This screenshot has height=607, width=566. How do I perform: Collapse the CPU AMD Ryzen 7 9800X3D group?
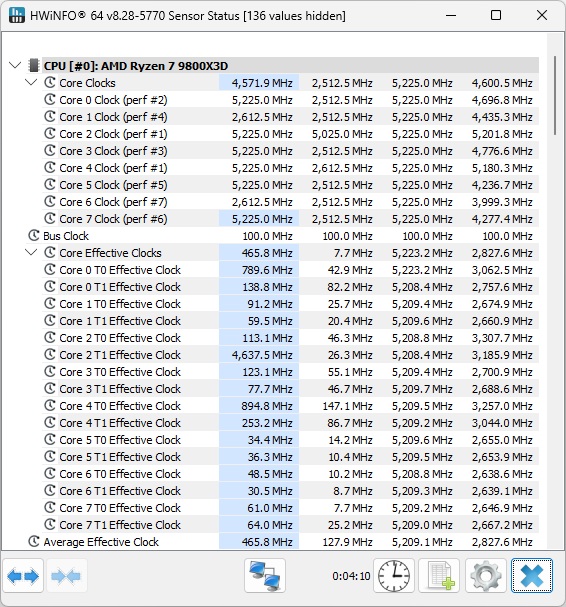pos(15,65)
